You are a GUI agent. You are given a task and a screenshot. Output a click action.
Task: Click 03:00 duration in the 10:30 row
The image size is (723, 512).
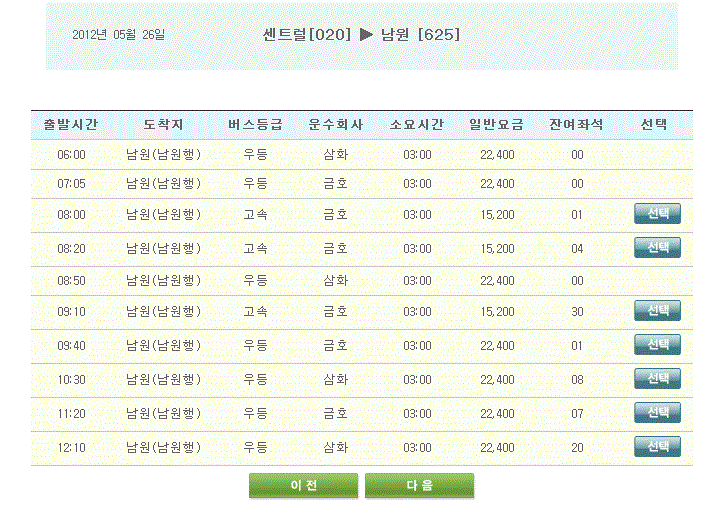(x=417, y=380)
